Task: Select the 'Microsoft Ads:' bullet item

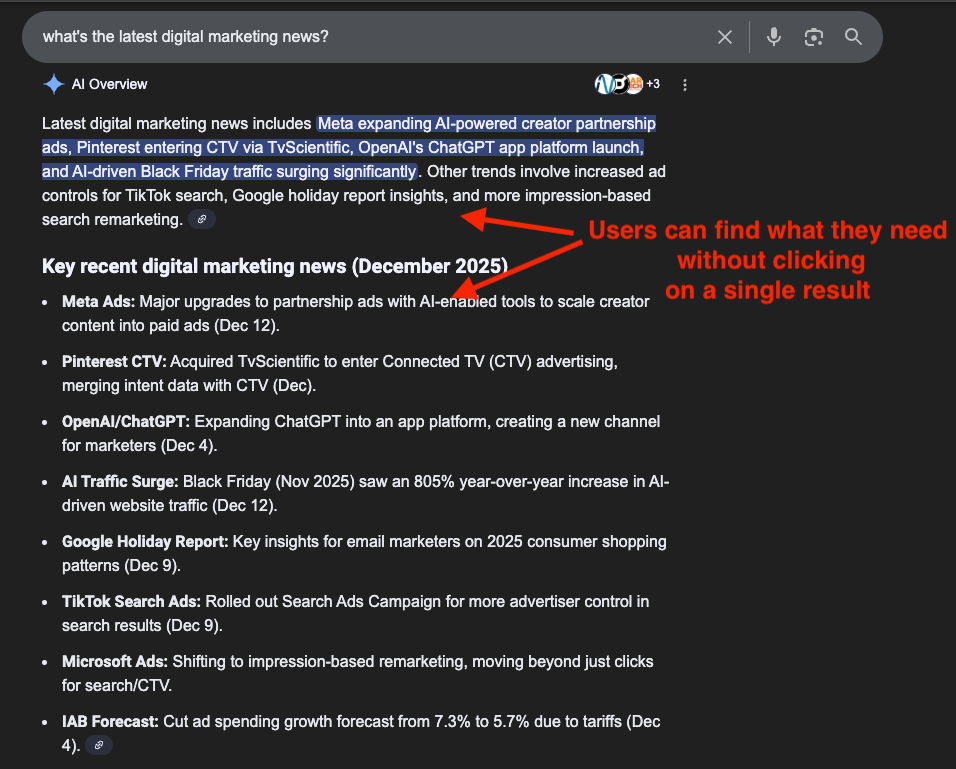Action: tap(114, 661)
